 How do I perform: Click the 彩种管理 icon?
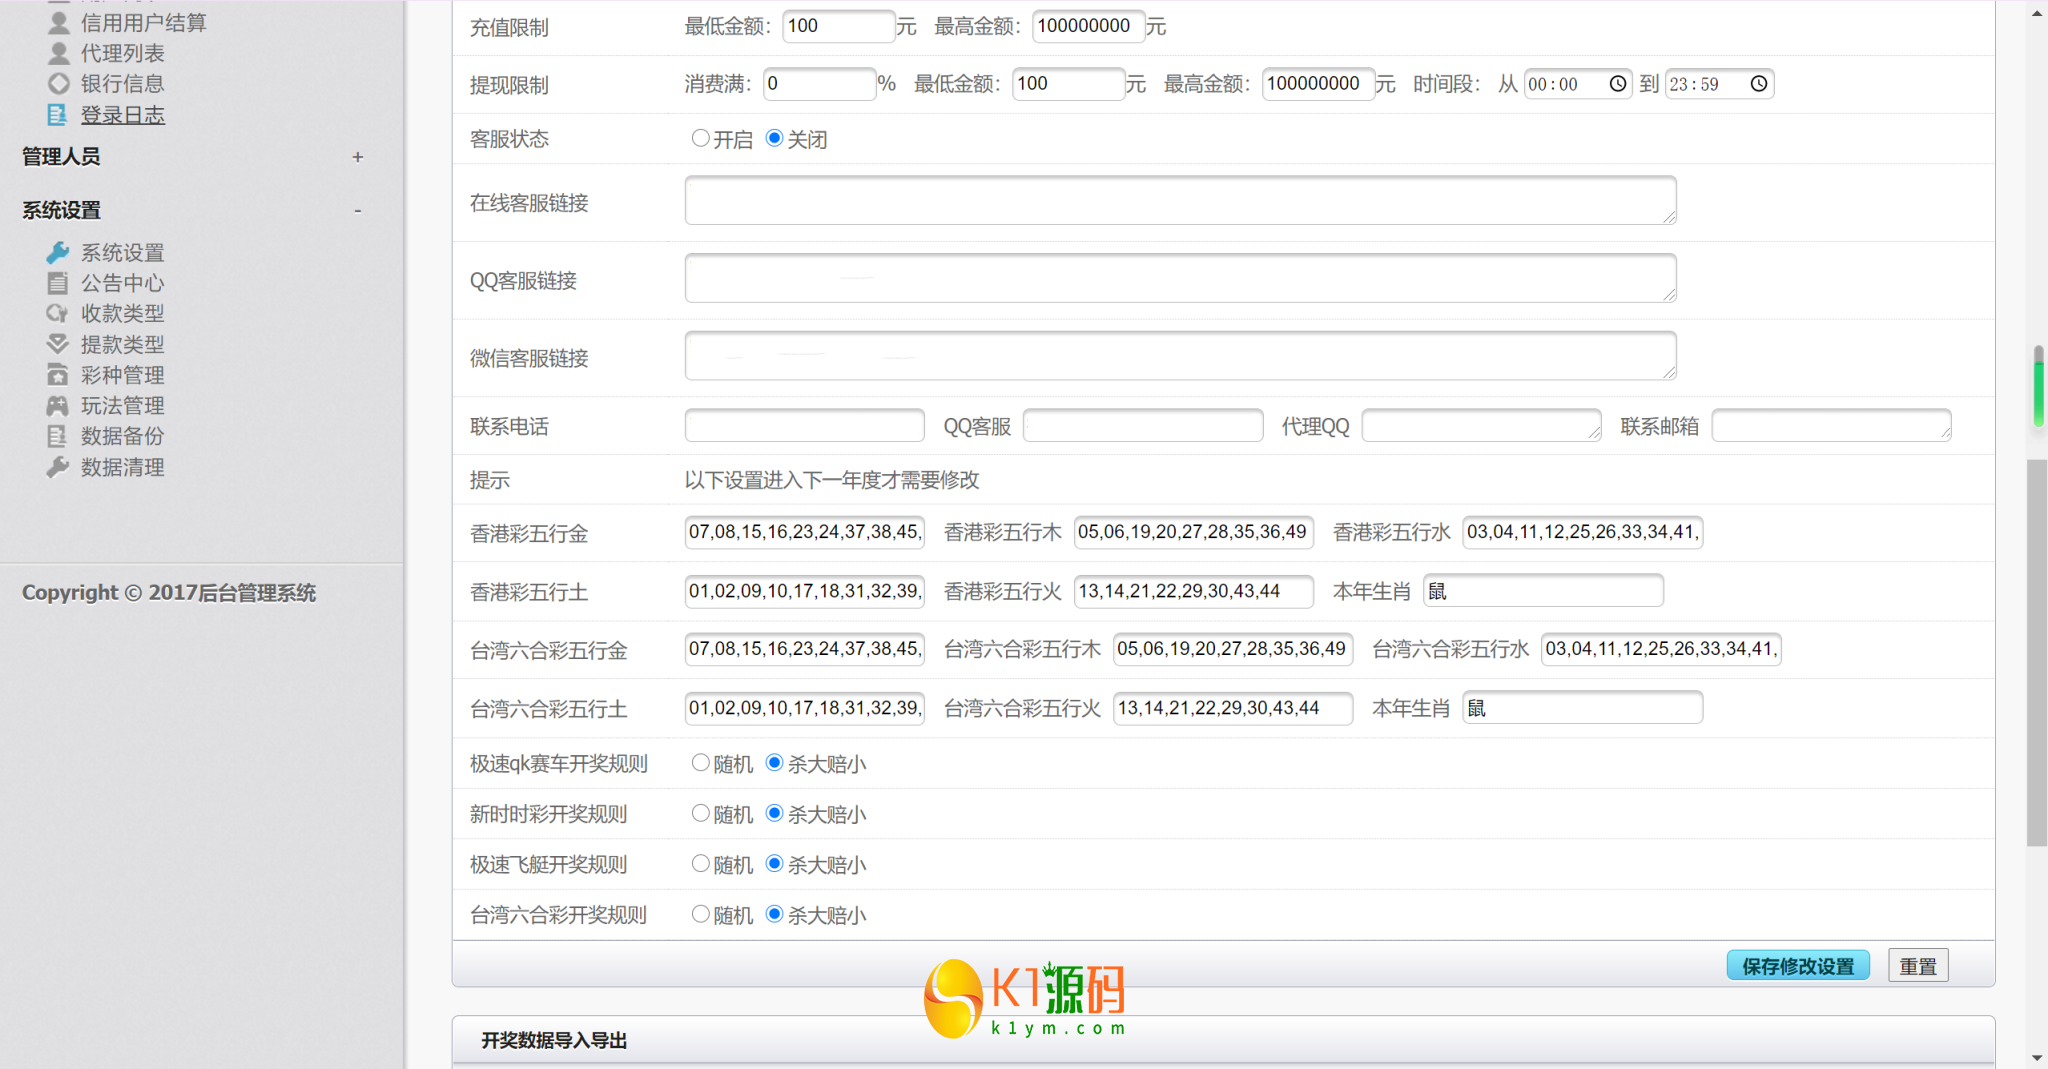tap(58, 375)
